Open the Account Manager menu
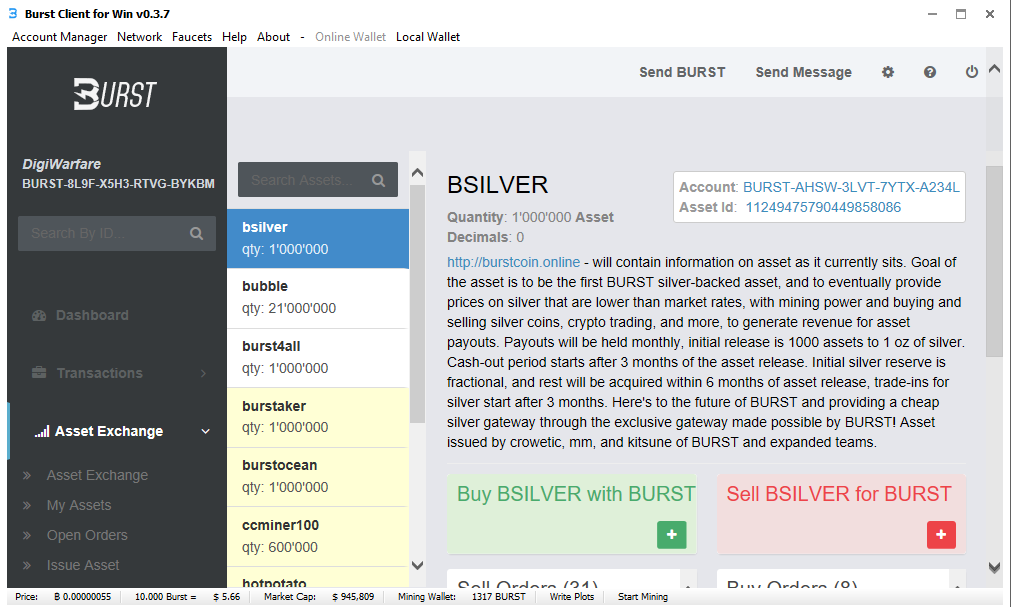 tap(59, 37)
